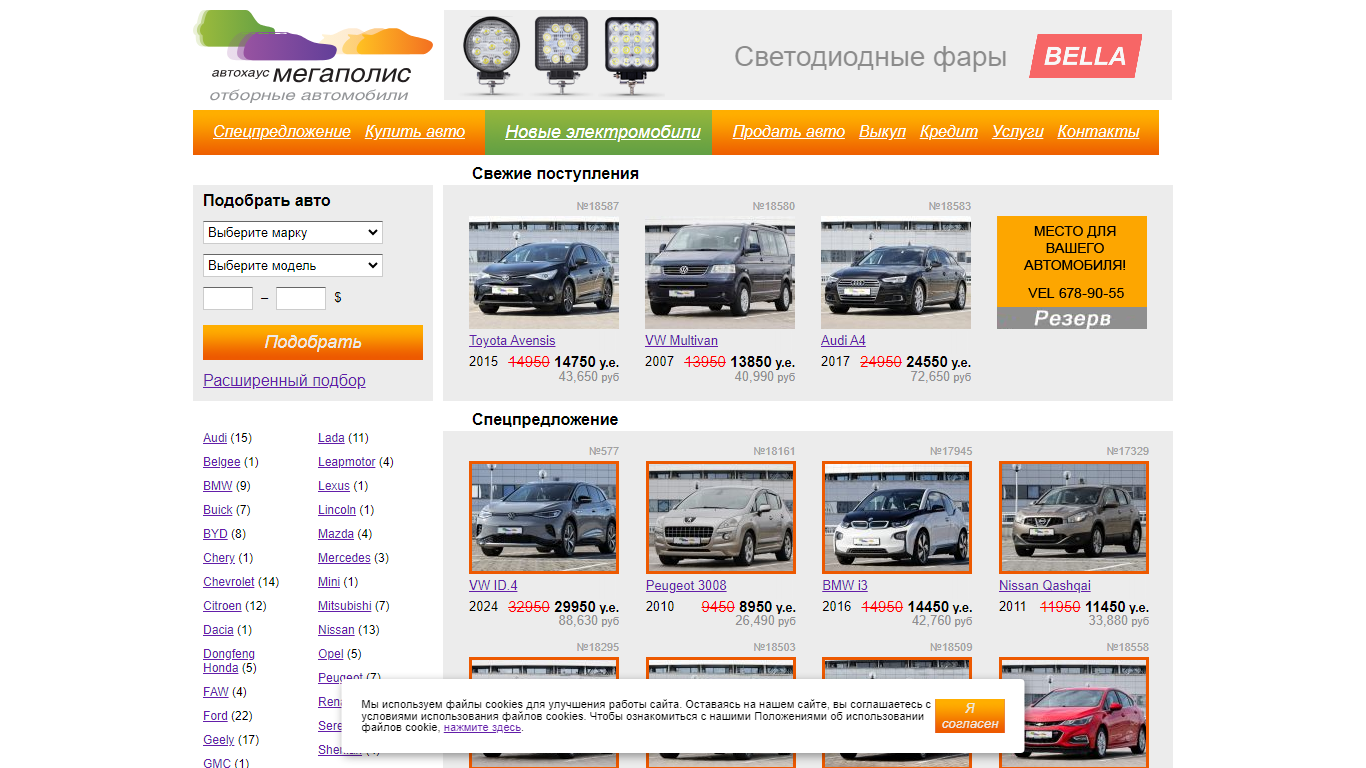Image resolution: width=1366 pixels, height=768 pixels.
Task: Click the VW ID.4 title link
Action: pyautogui.click(x=493, y=586)
